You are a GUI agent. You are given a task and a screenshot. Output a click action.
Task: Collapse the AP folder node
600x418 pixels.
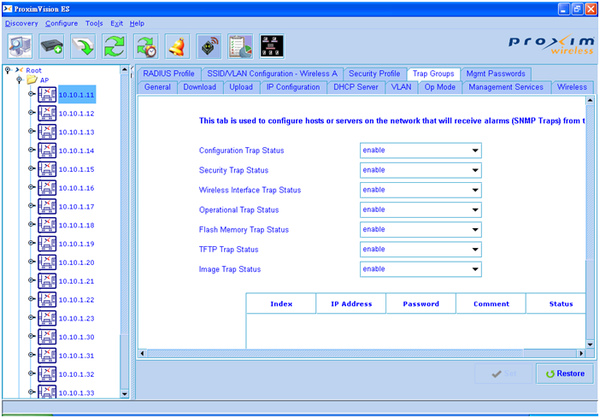[x=20, y=79]
